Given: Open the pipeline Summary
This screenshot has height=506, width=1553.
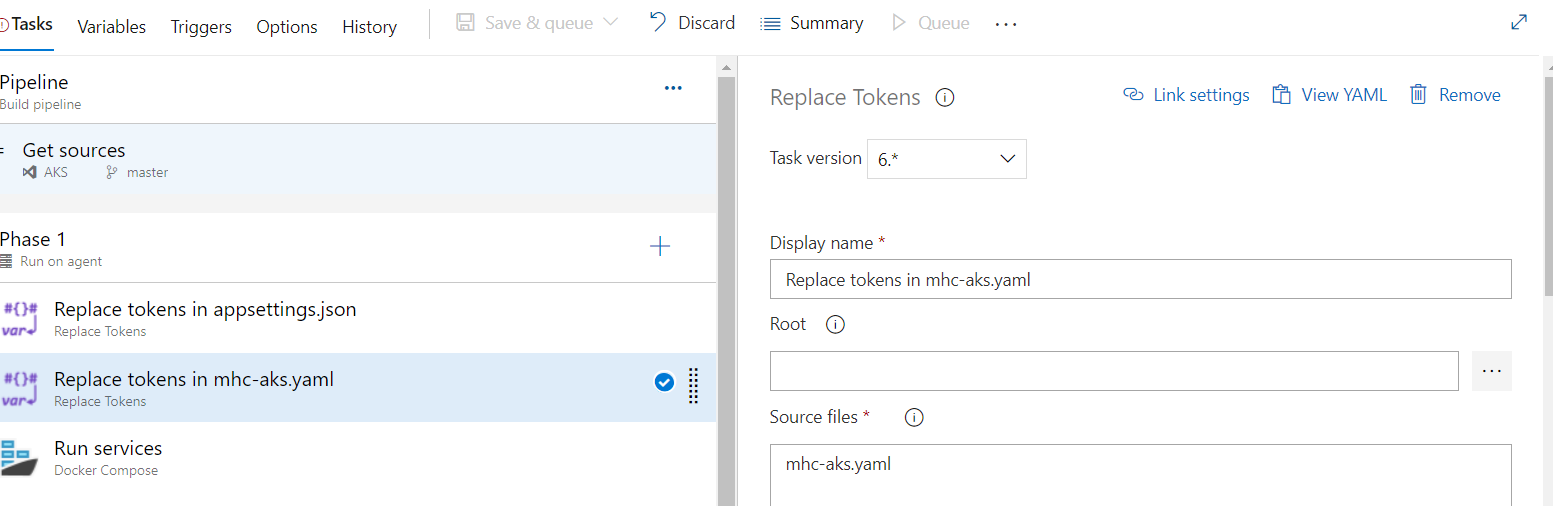Looking at the screenshot, I should (812, 23).
